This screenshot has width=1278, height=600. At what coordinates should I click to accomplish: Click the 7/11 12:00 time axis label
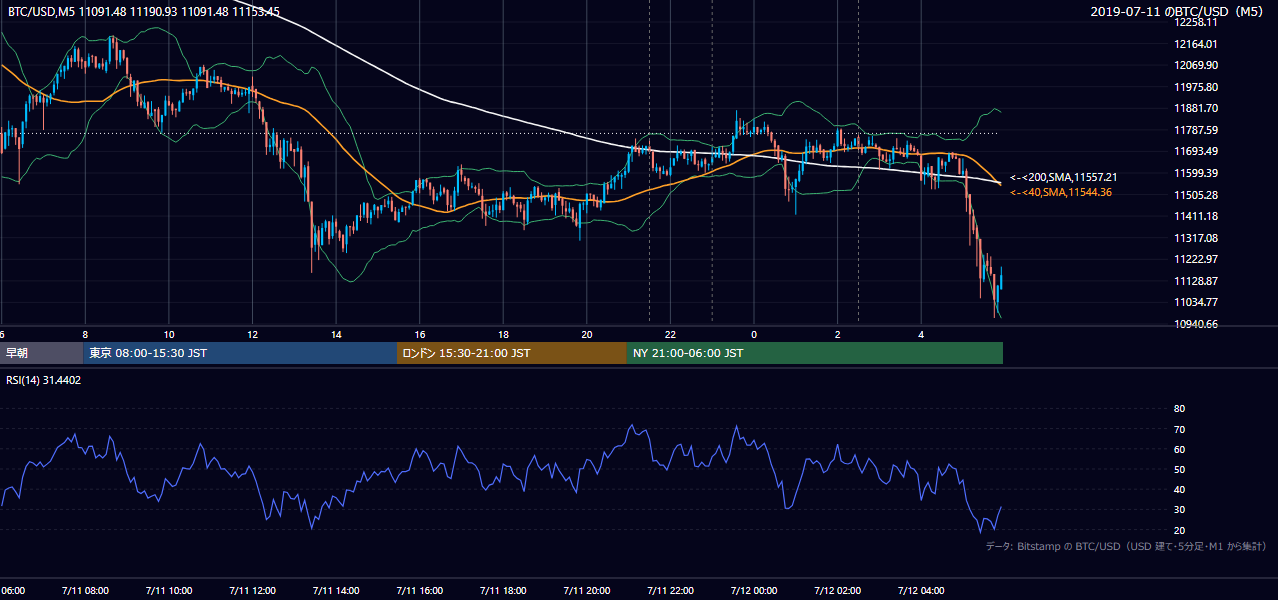click(252, 590)
